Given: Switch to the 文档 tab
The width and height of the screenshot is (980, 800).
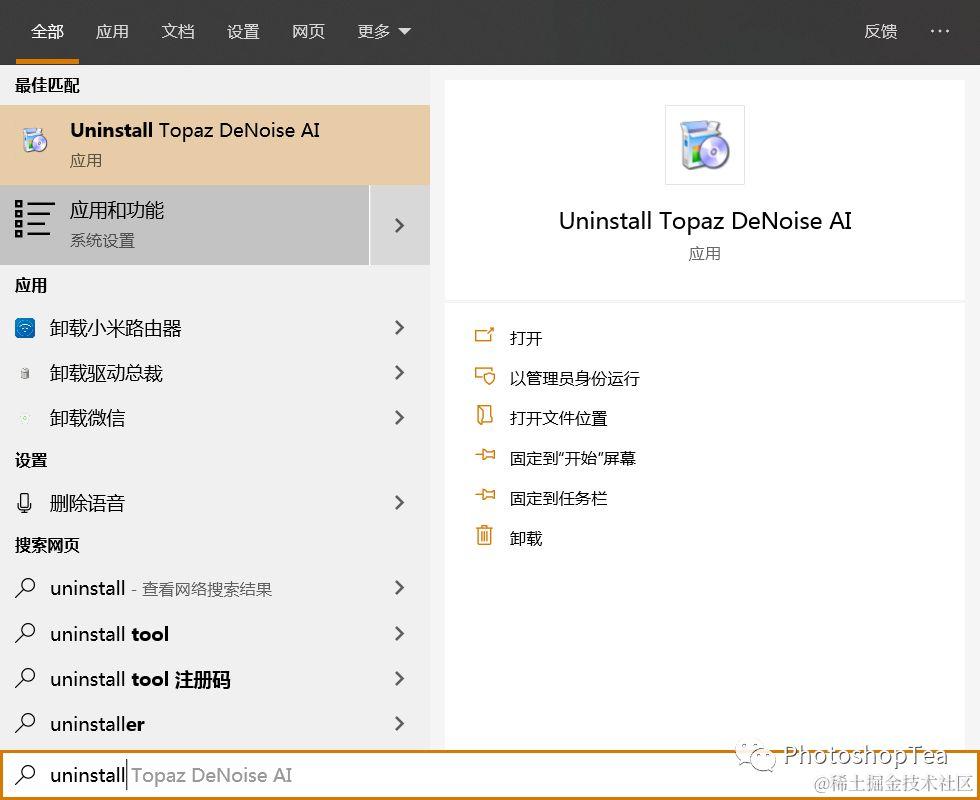Looking at the screenshot, I should click(x=178, y=31).
